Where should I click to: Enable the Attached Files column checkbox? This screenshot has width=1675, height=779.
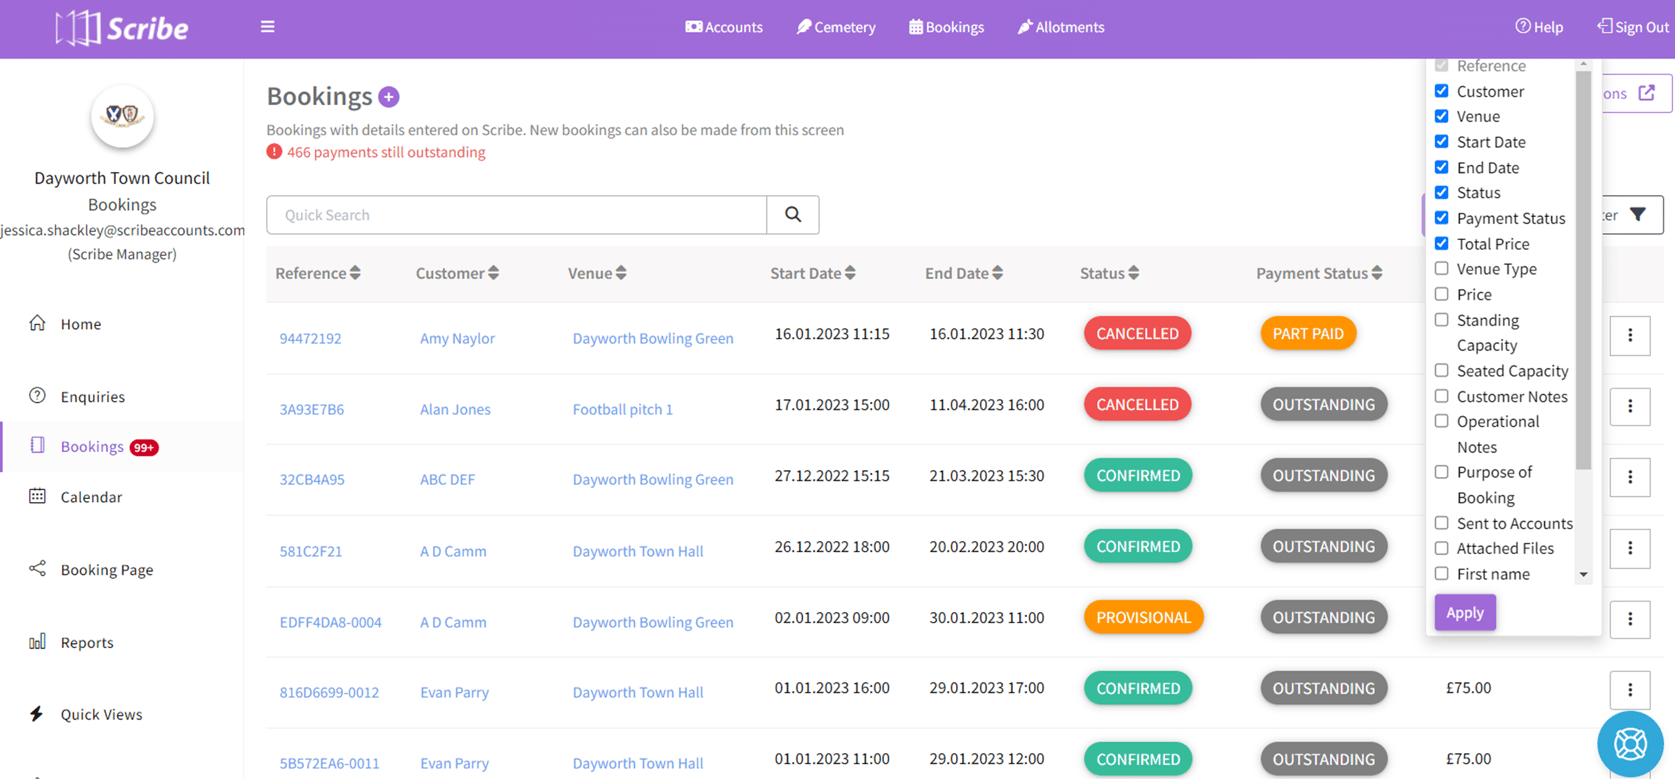click(x=1441, y=548)
